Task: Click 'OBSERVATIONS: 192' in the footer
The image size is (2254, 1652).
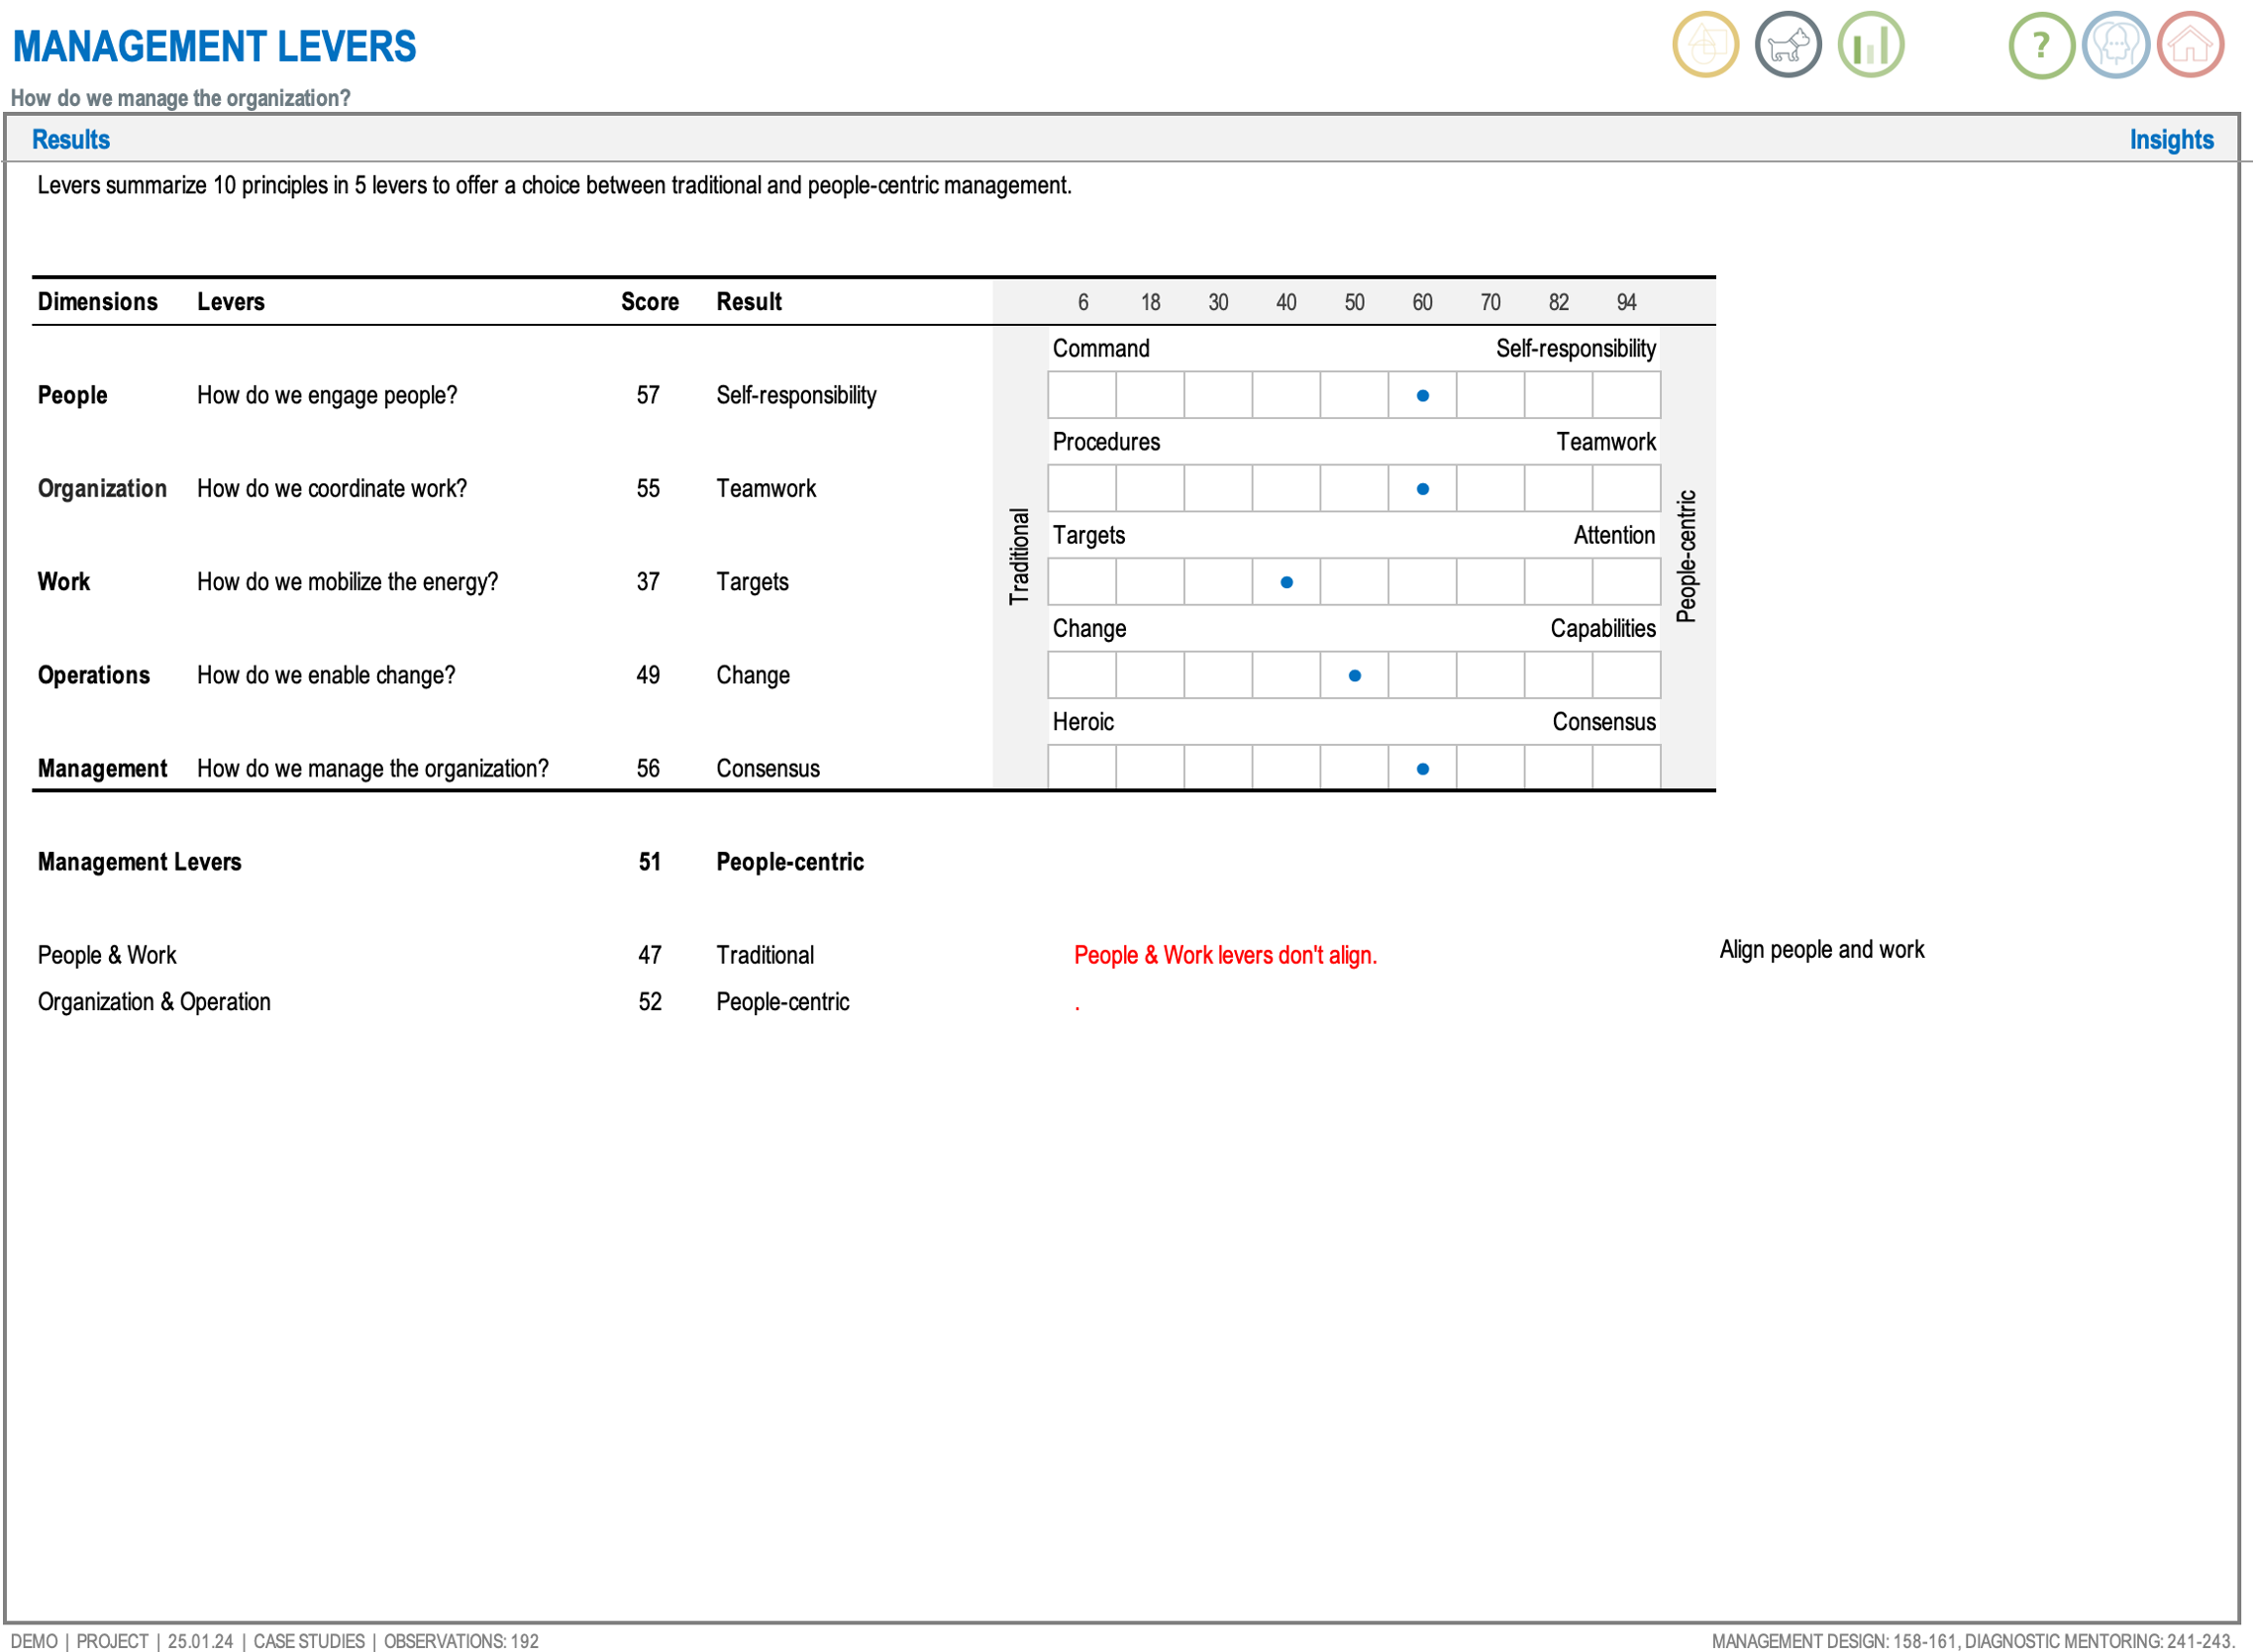Action: click(461, 1641)
